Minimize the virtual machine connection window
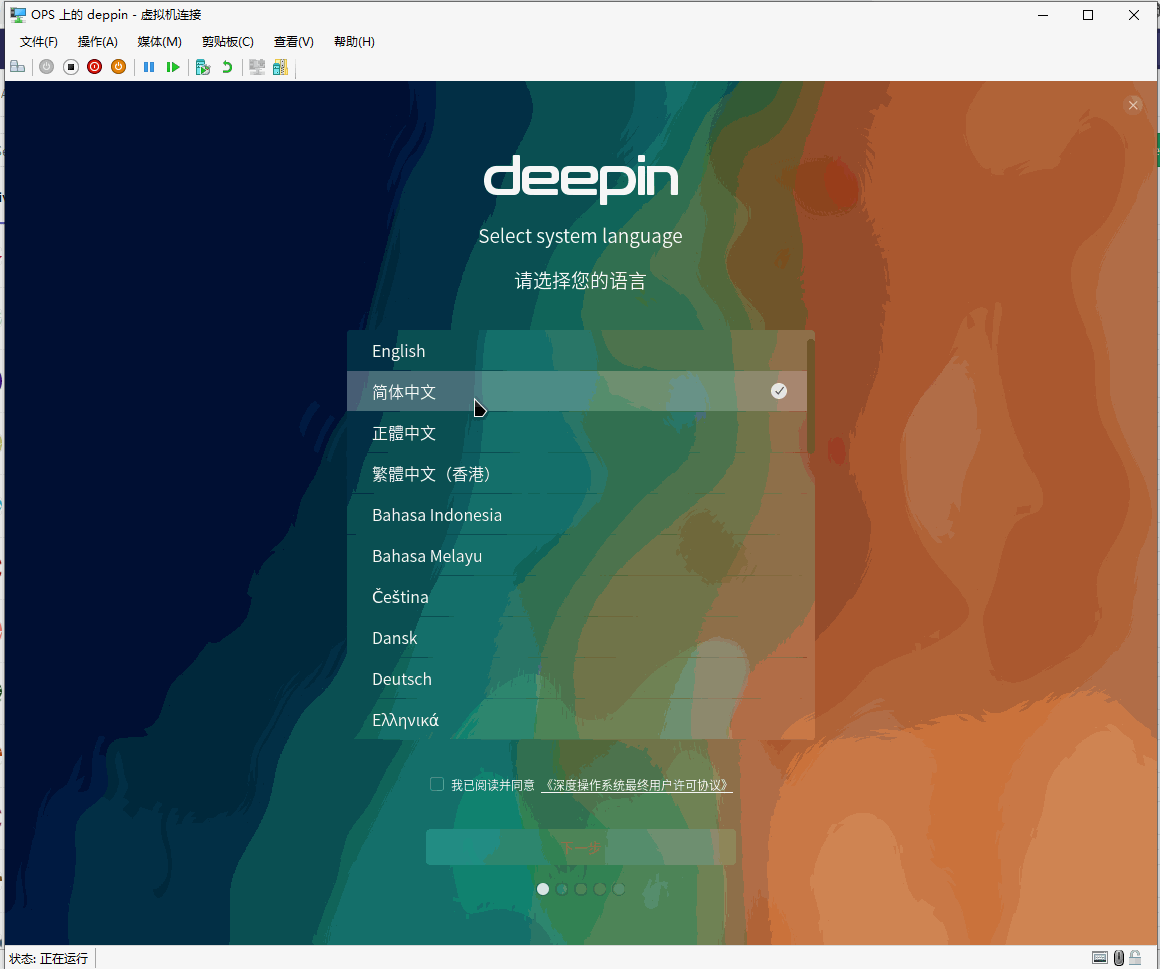Viewport: 1160px width, 969px height. pos(1043,15)
